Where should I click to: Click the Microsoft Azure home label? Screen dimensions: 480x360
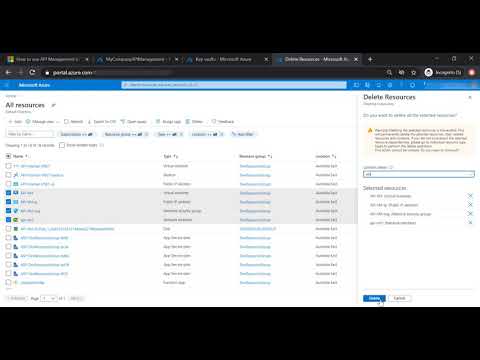(x=34, y=85)
